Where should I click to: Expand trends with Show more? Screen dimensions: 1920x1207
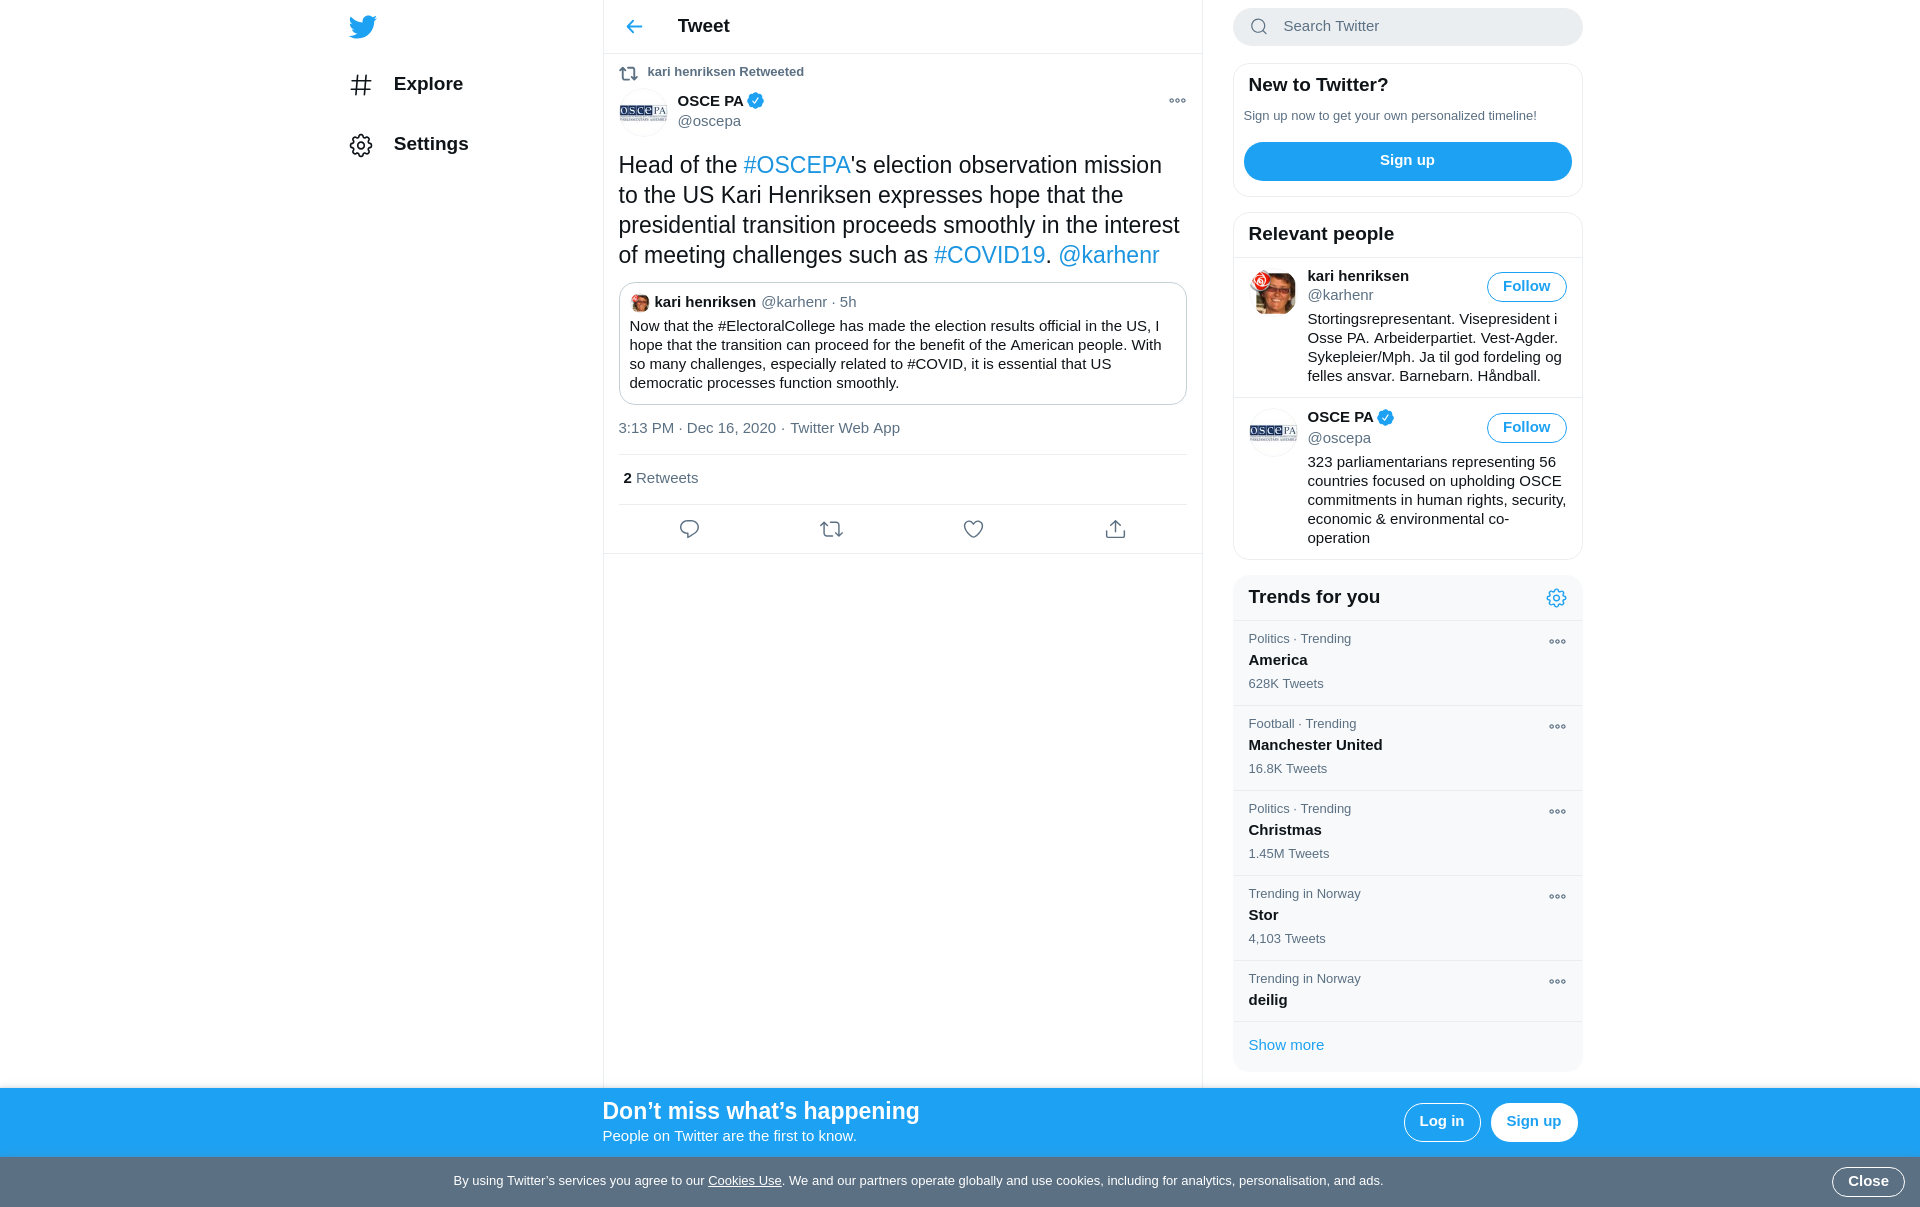click(1286, 1045)
